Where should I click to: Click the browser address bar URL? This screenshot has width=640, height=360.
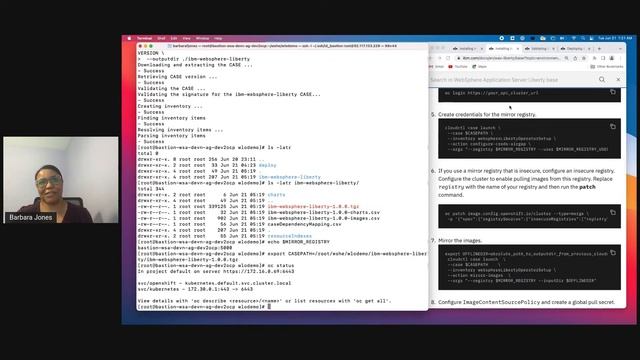click(x=511, y=58)
